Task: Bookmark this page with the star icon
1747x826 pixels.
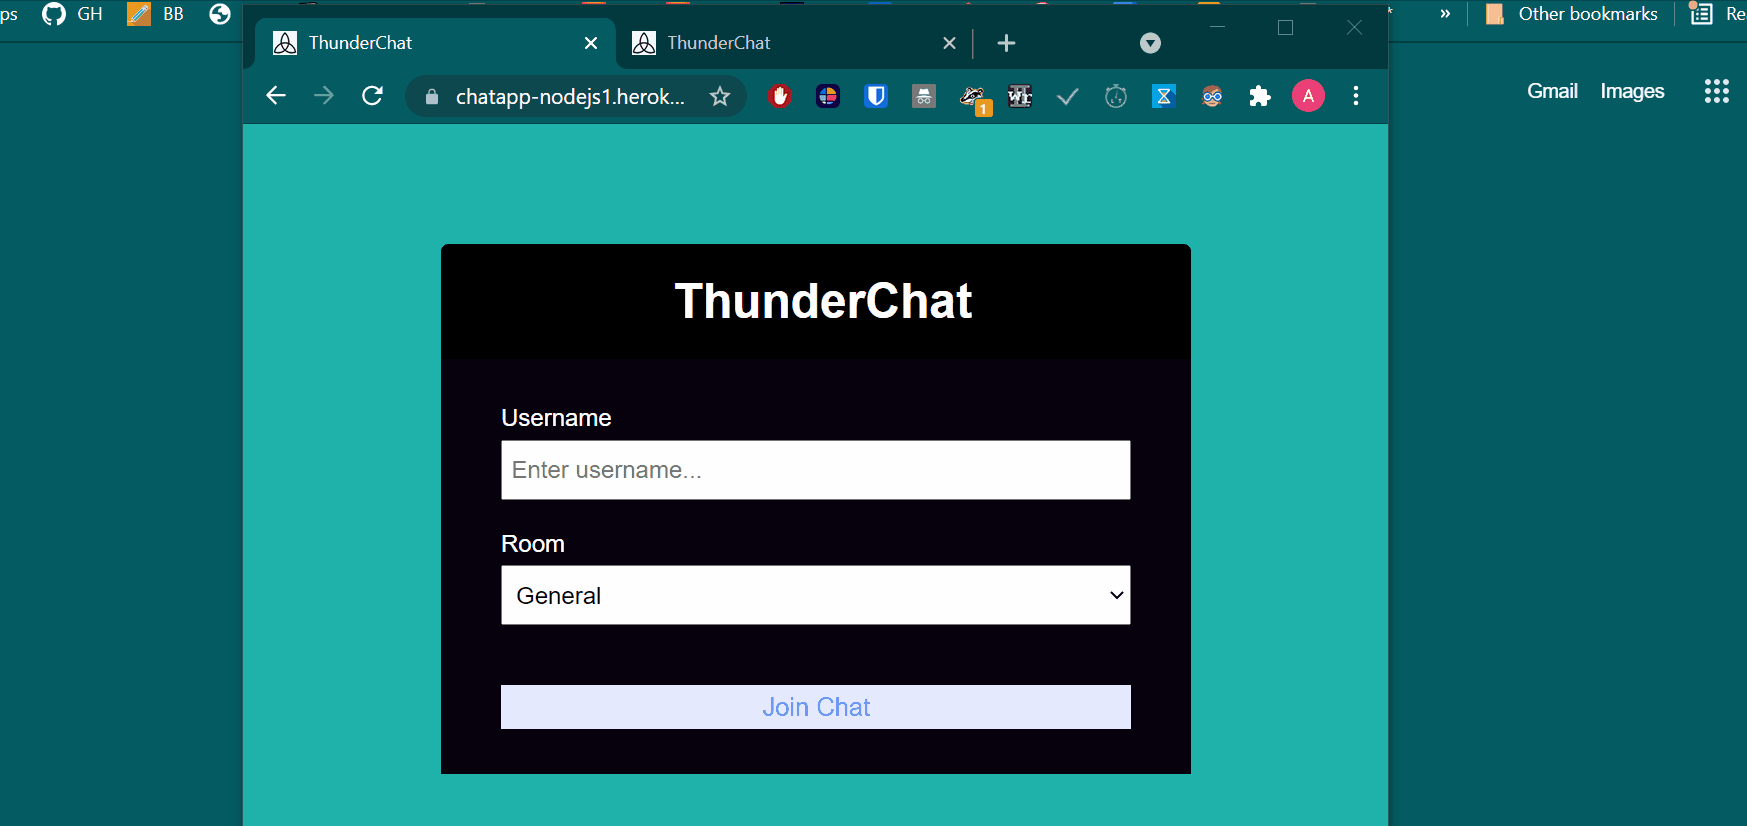Action: pyautogui.click(x=720, y=96)
